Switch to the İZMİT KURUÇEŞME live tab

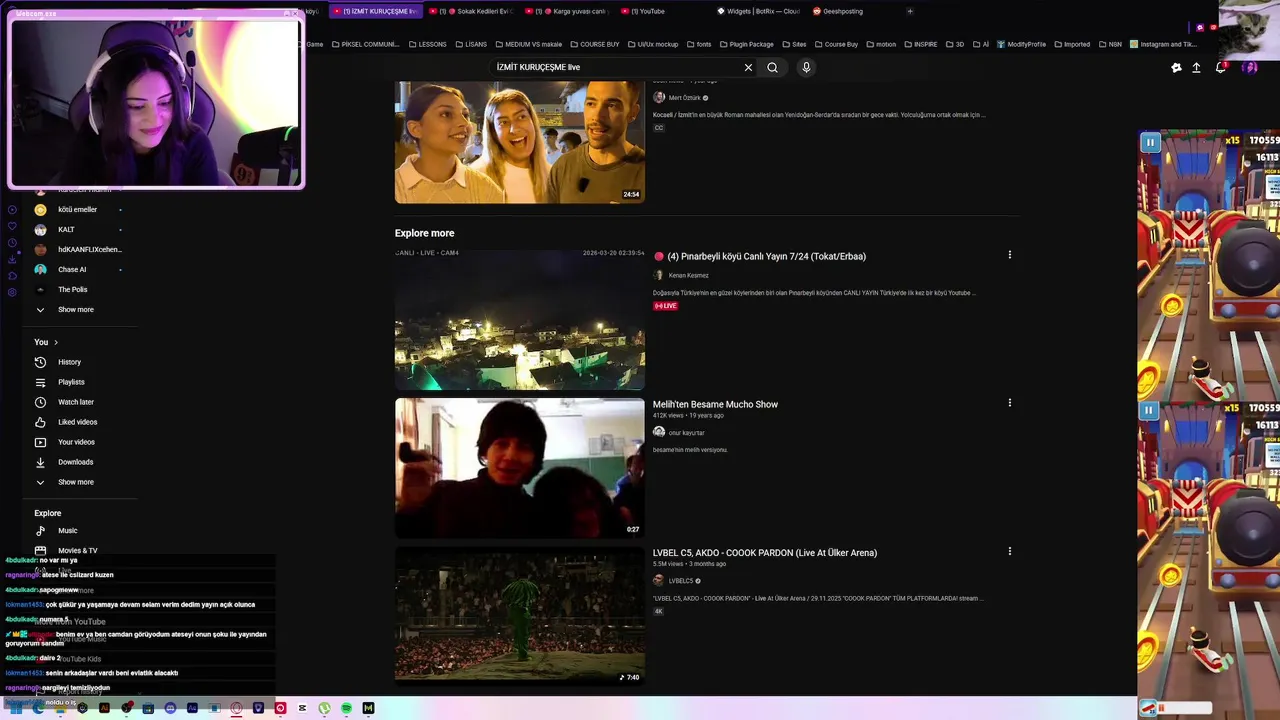(x=375, y=11)
